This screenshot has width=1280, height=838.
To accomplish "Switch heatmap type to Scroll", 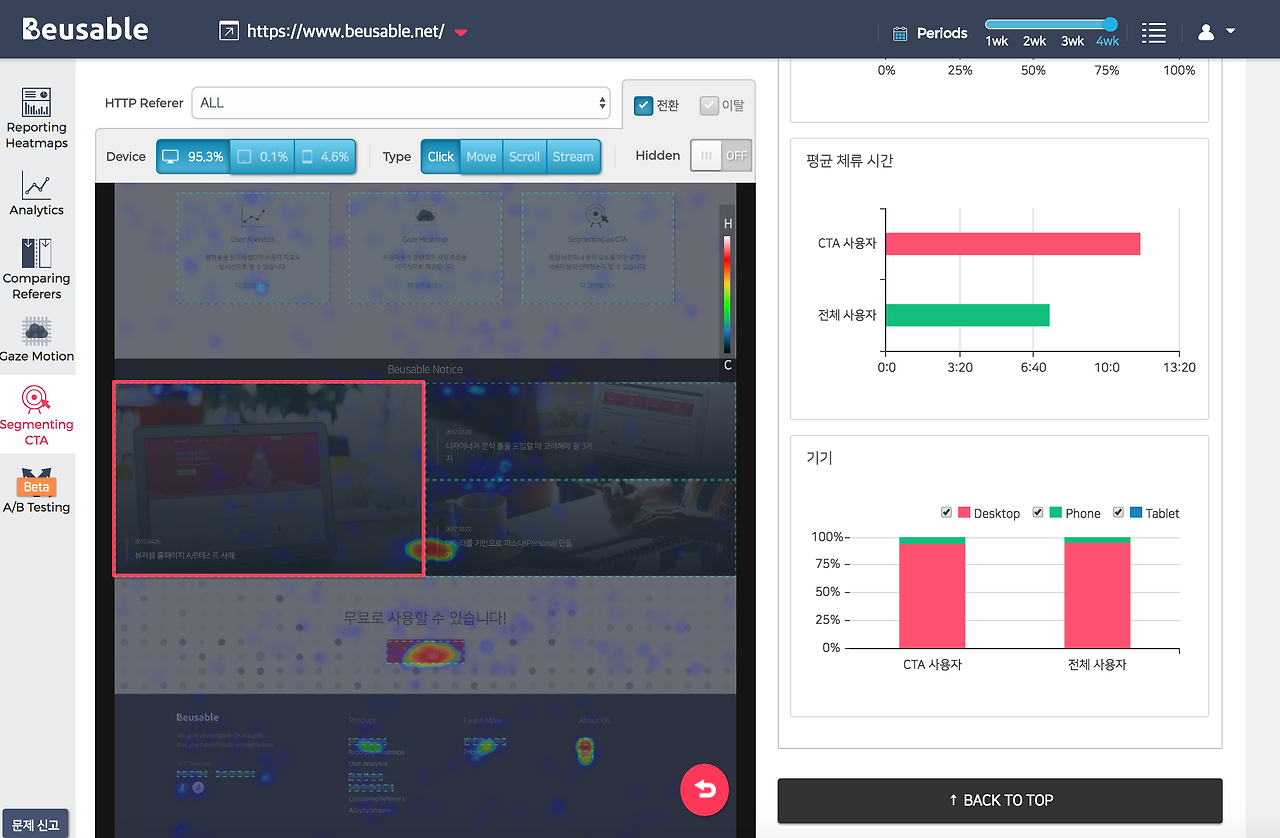I will pyautogui.click(x=524, y=157).
